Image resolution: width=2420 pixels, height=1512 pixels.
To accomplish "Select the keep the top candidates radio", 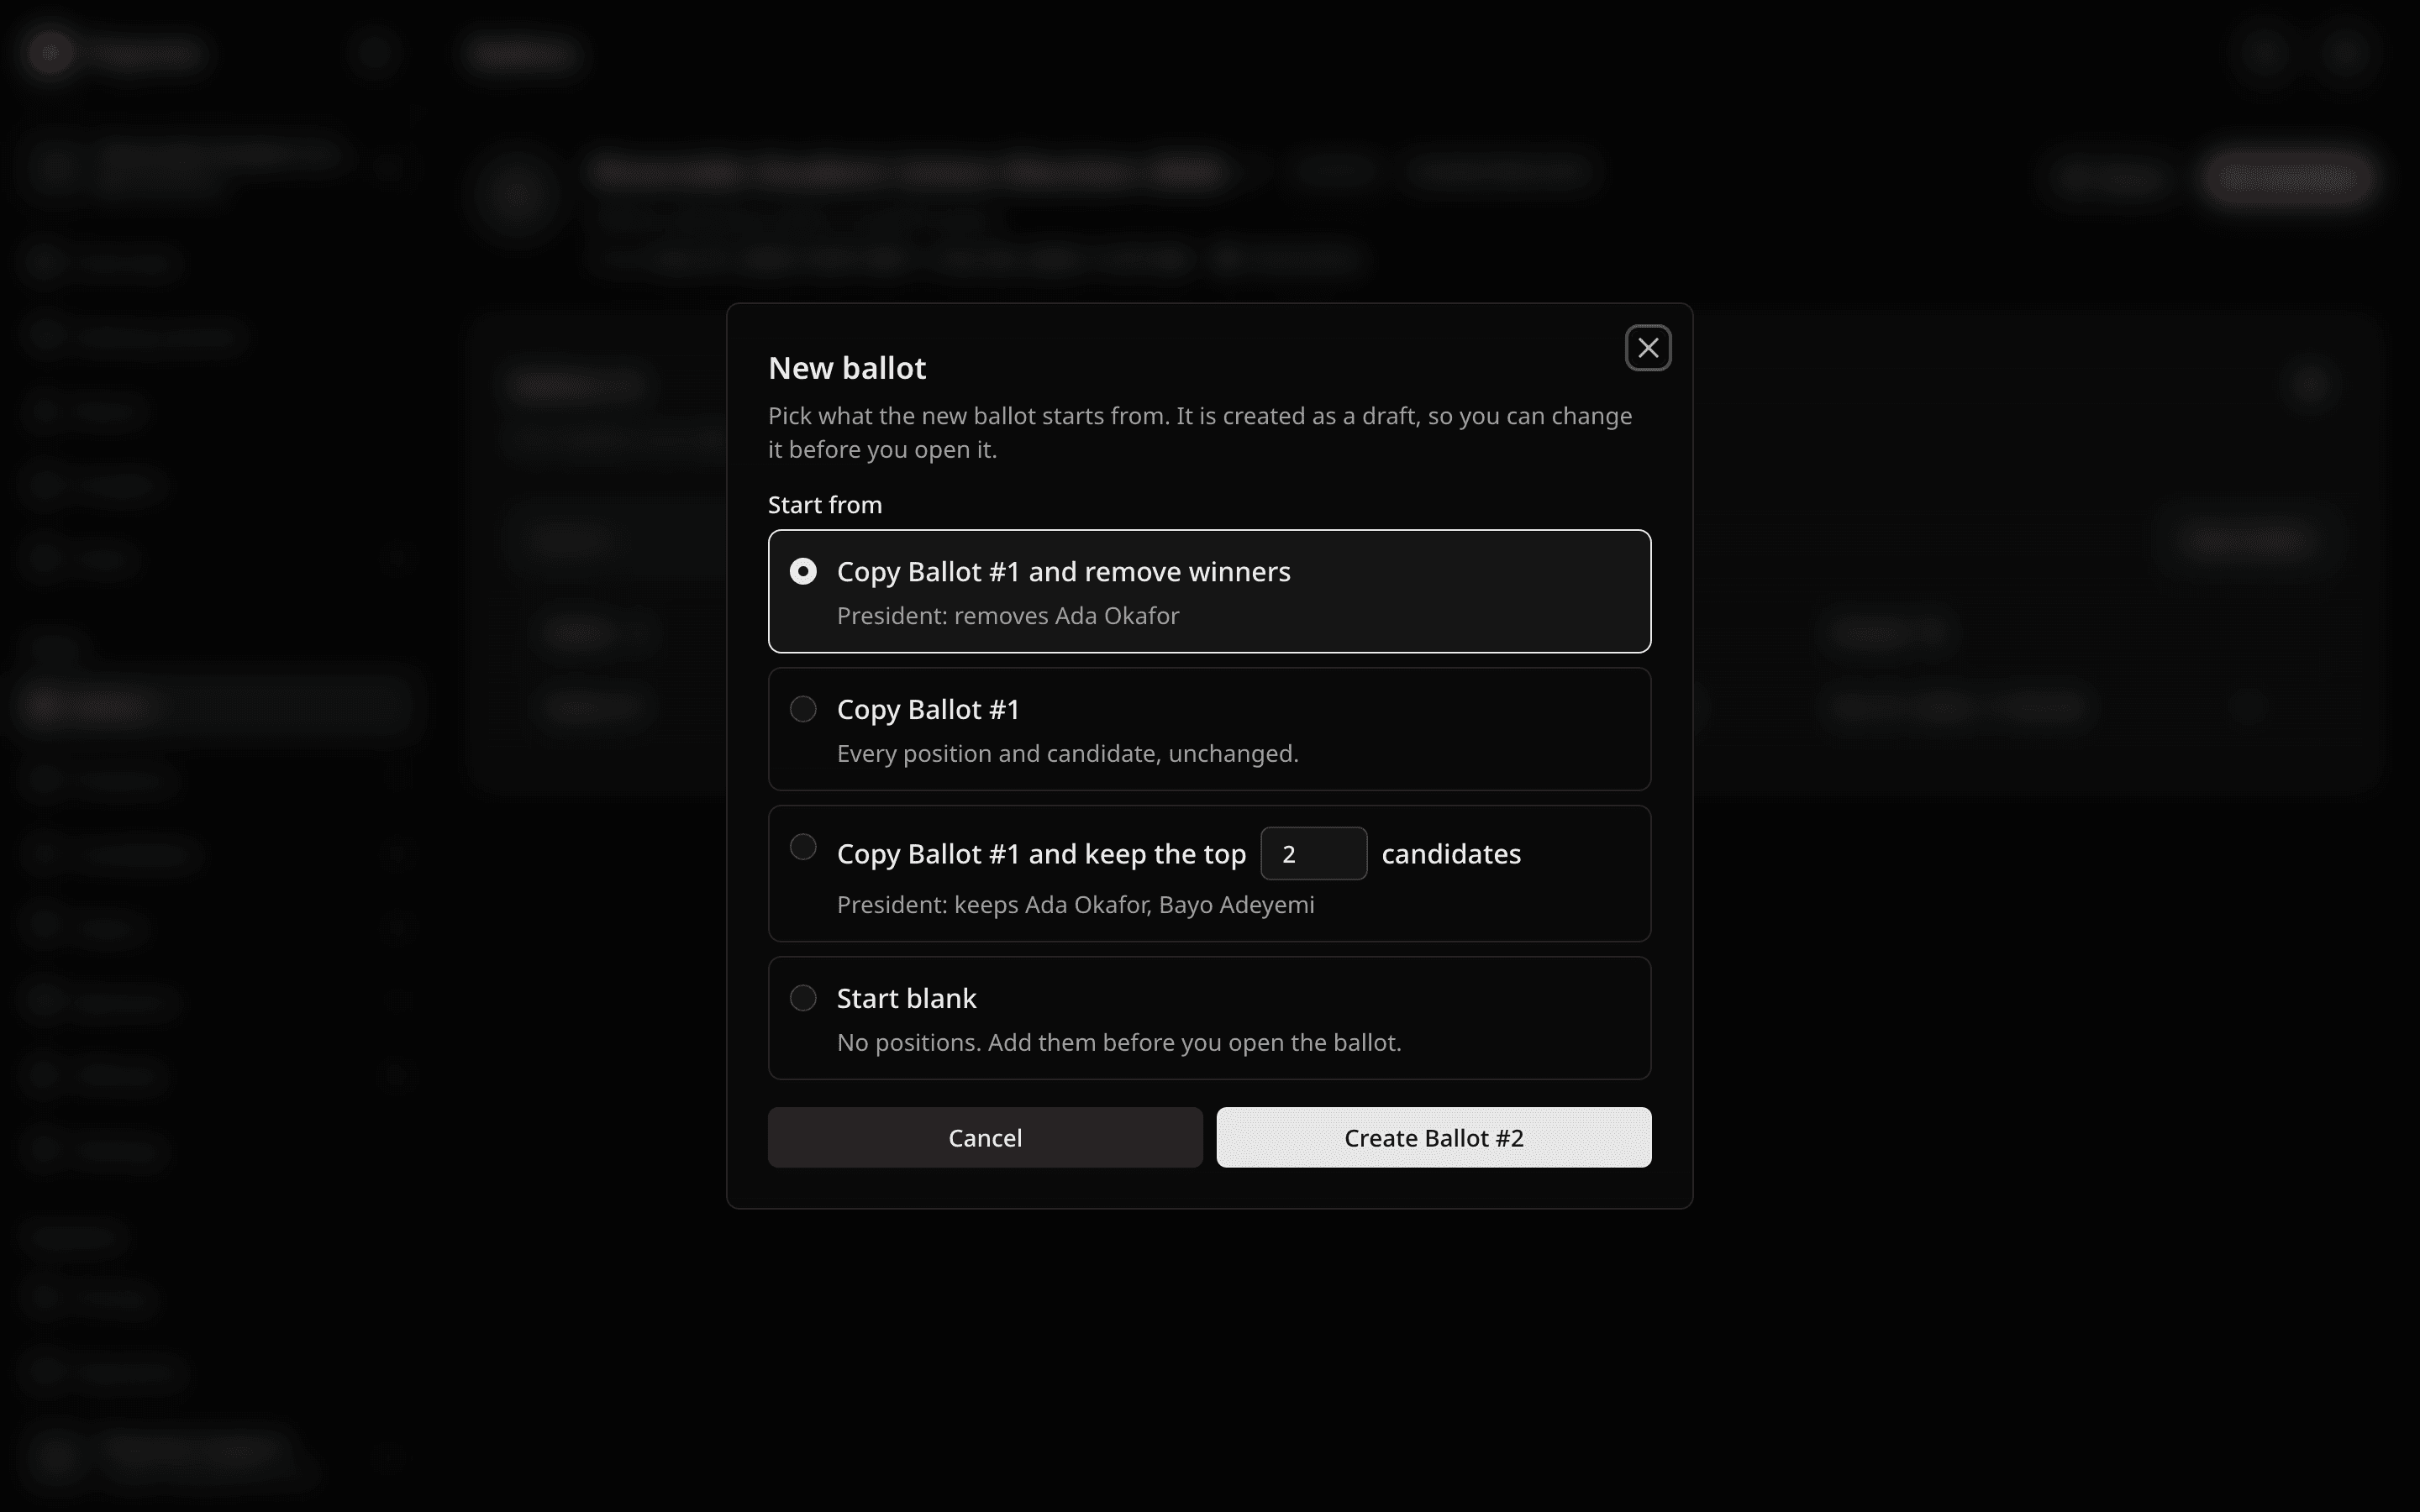I will tap(803, 847).
